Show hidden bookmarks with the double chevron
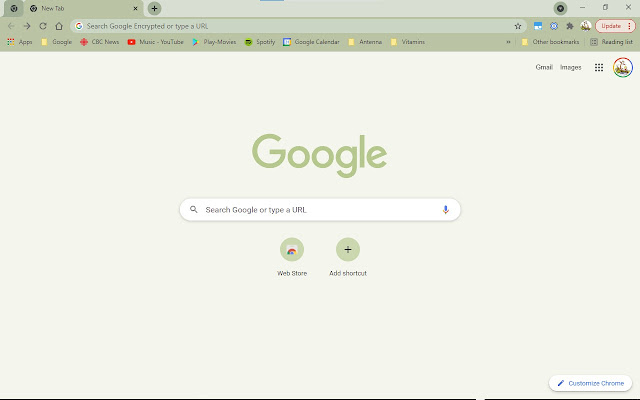The image size is (640, 400). pos(508,42)
